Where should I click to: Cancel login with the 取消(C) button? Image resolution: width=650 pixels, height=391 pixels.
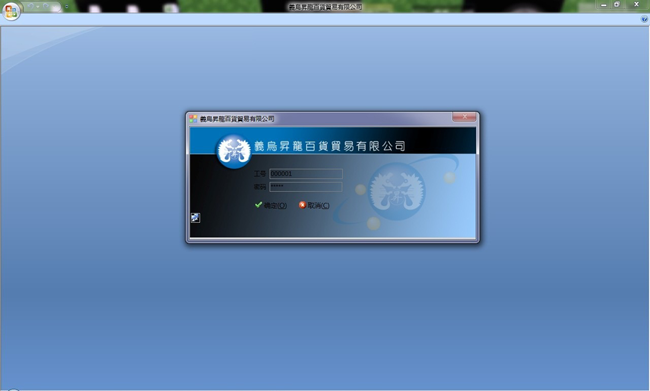coord(314,205)
